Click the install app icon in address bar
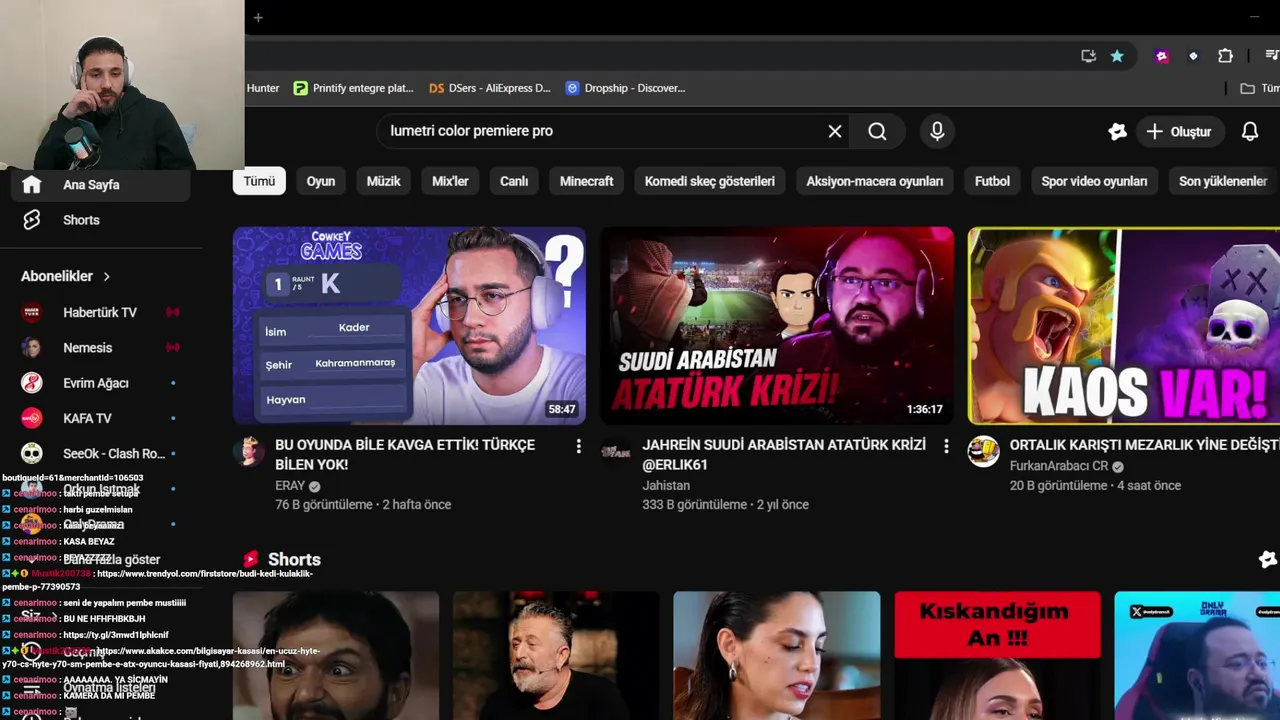This screenshot has width=1280, height=720. click(1088, 56)
